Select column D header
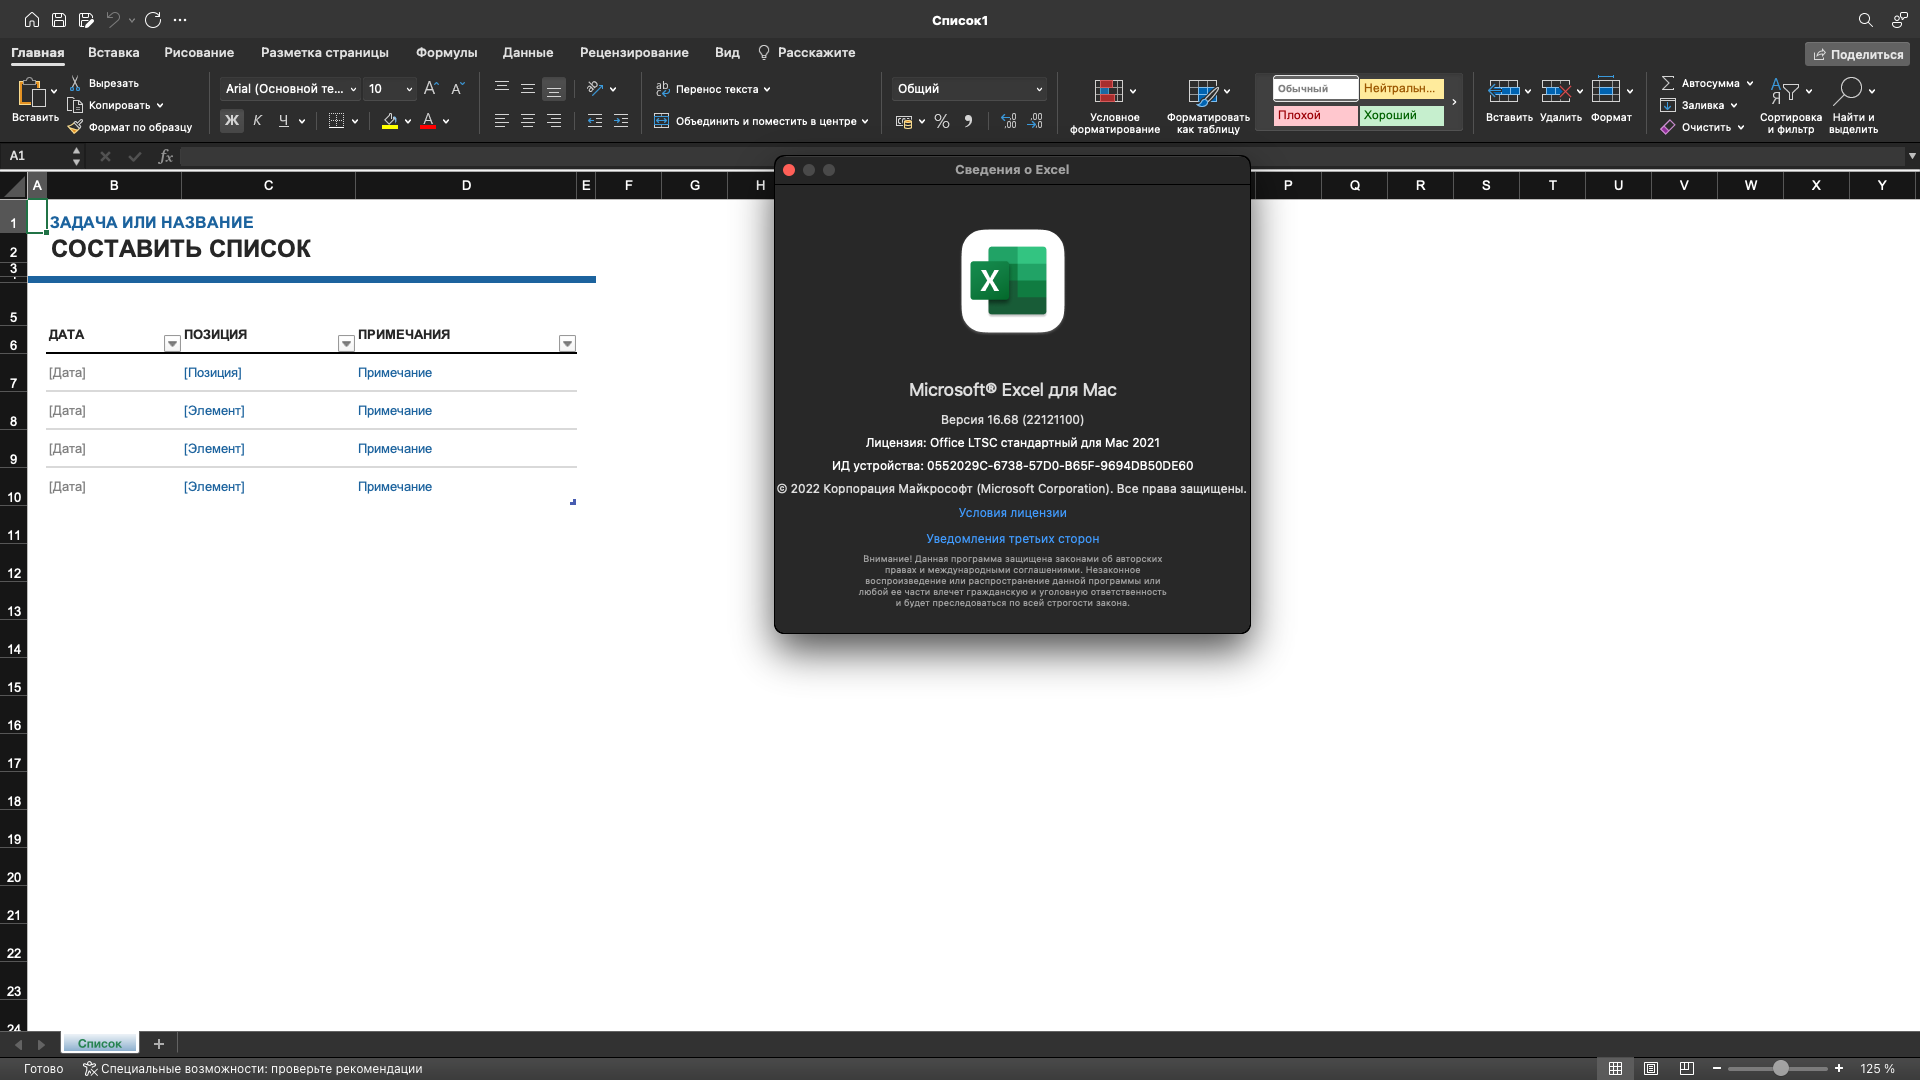The image size is (1920, 1080). pyautogui.click(x=466, y=185)
